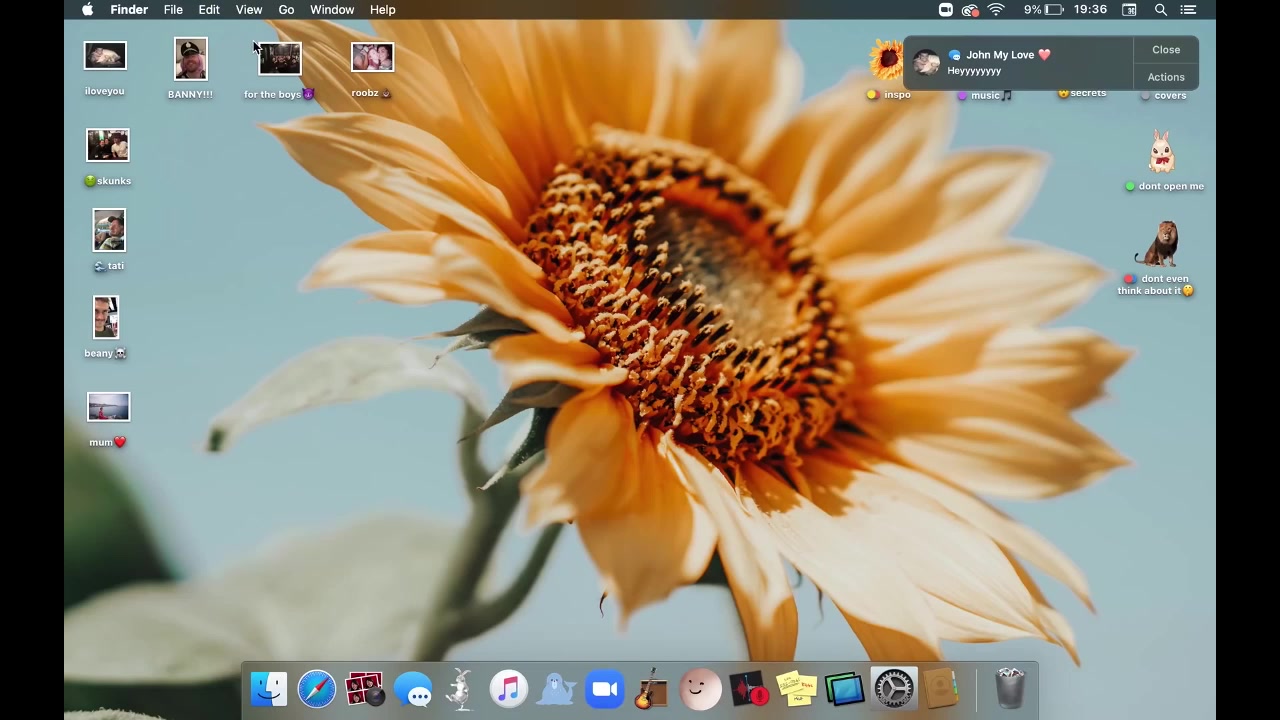
Task: Click the Zoom camera menu bar icon
Action: pyautogui.click(x=945, y=9)
